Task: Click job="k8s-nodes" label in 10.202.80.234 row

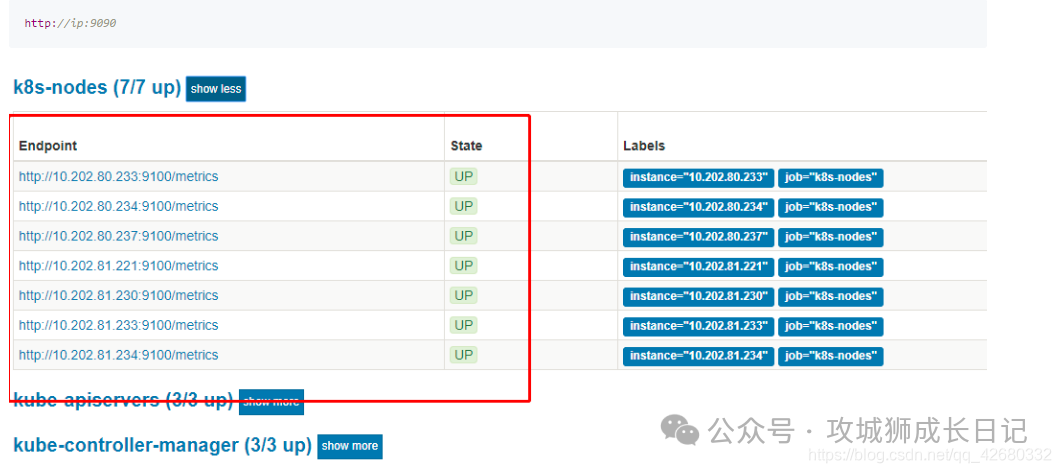Action: coord(831,208)
